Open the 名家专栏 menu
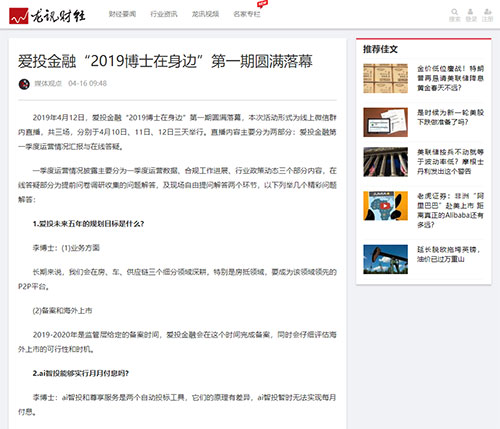The width and height of the screenshot is (500, 429). (247, 14)
